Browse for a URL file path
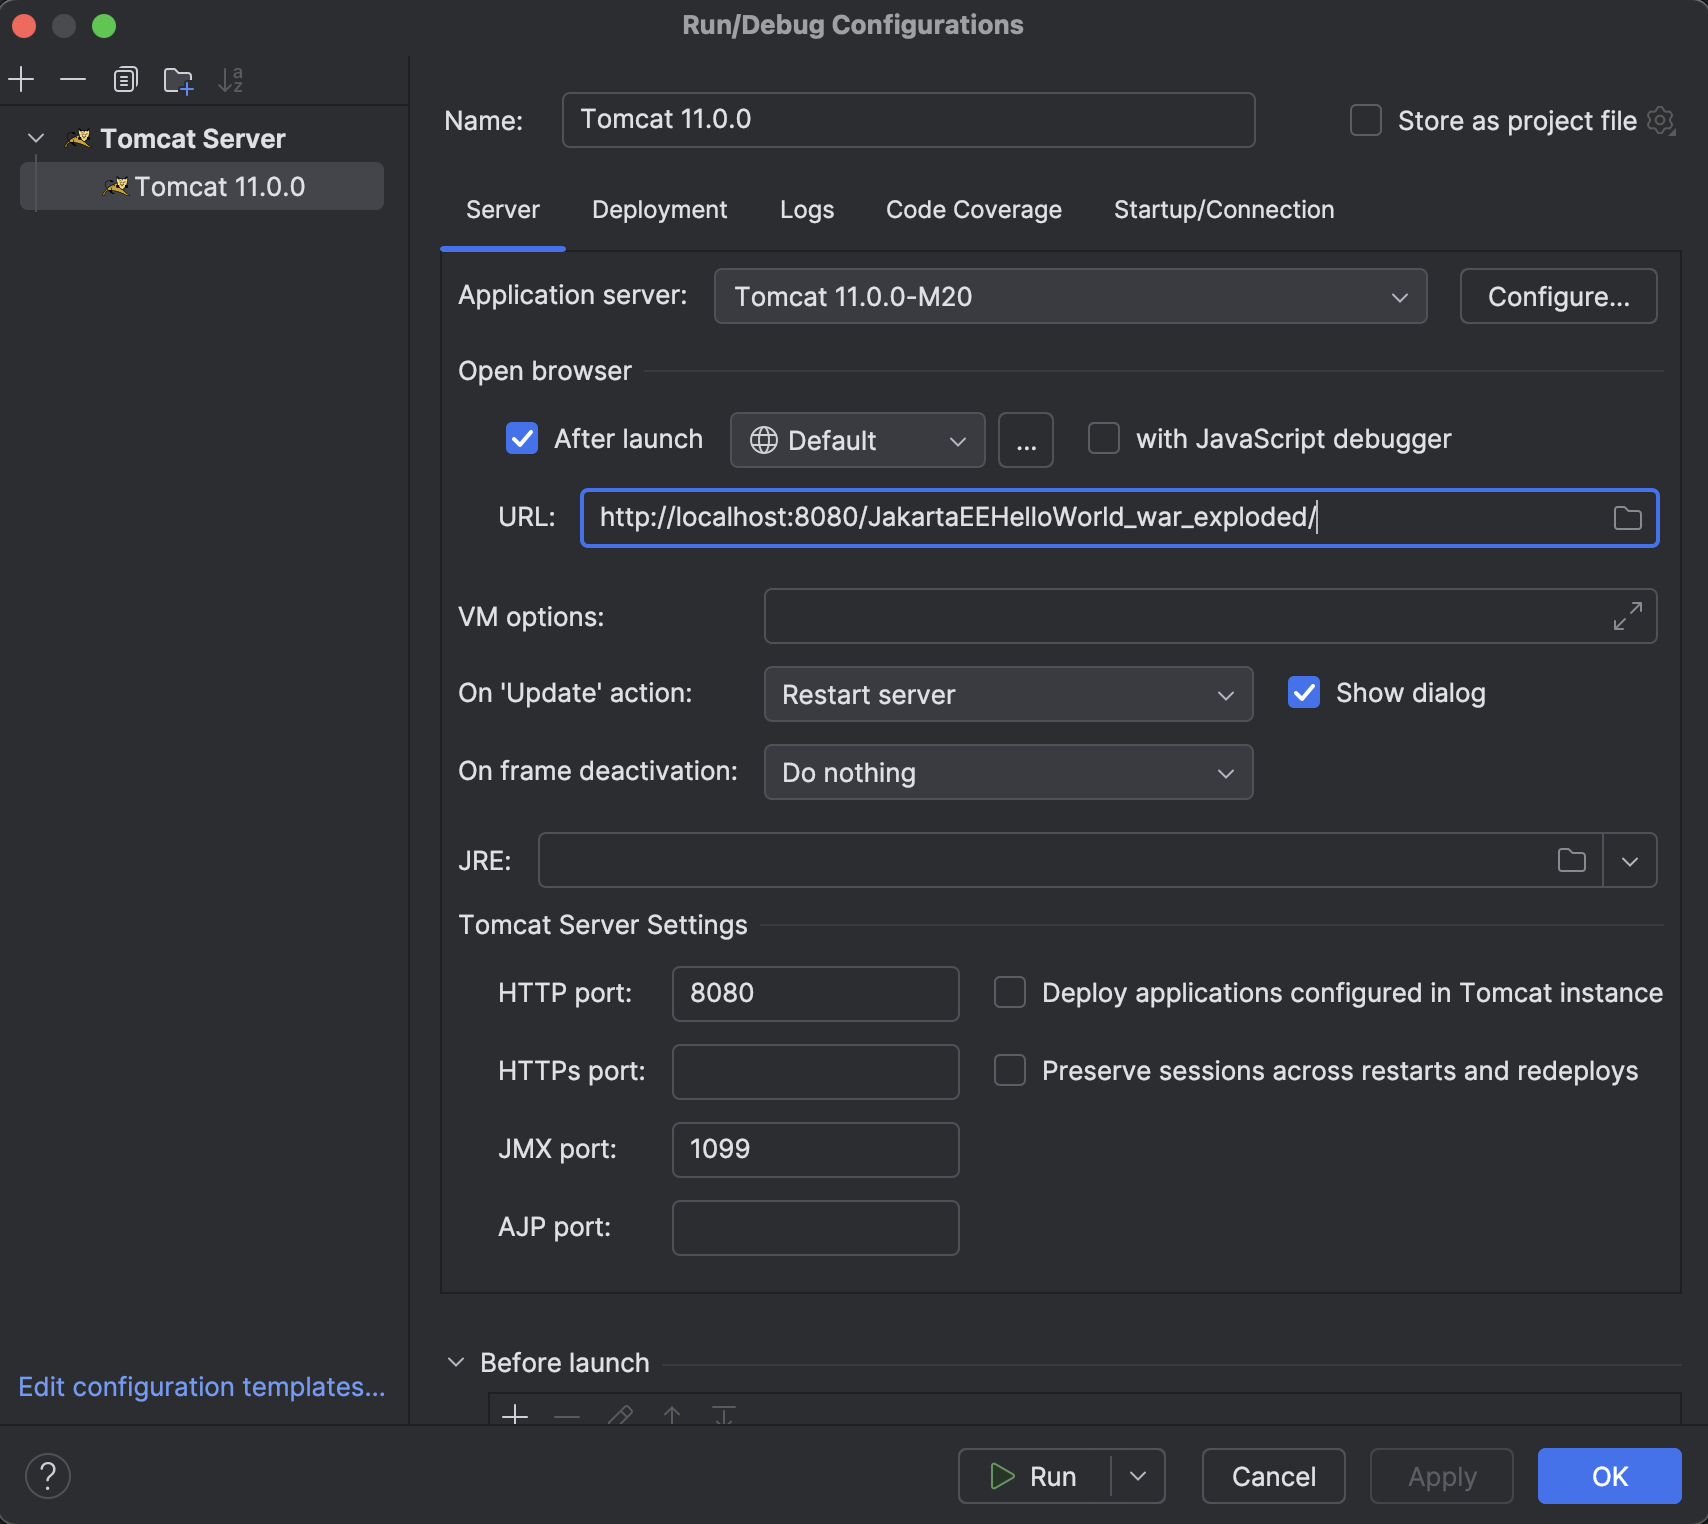The width and height of the screenshot is (1708, 1524). tap(1627, 518)
